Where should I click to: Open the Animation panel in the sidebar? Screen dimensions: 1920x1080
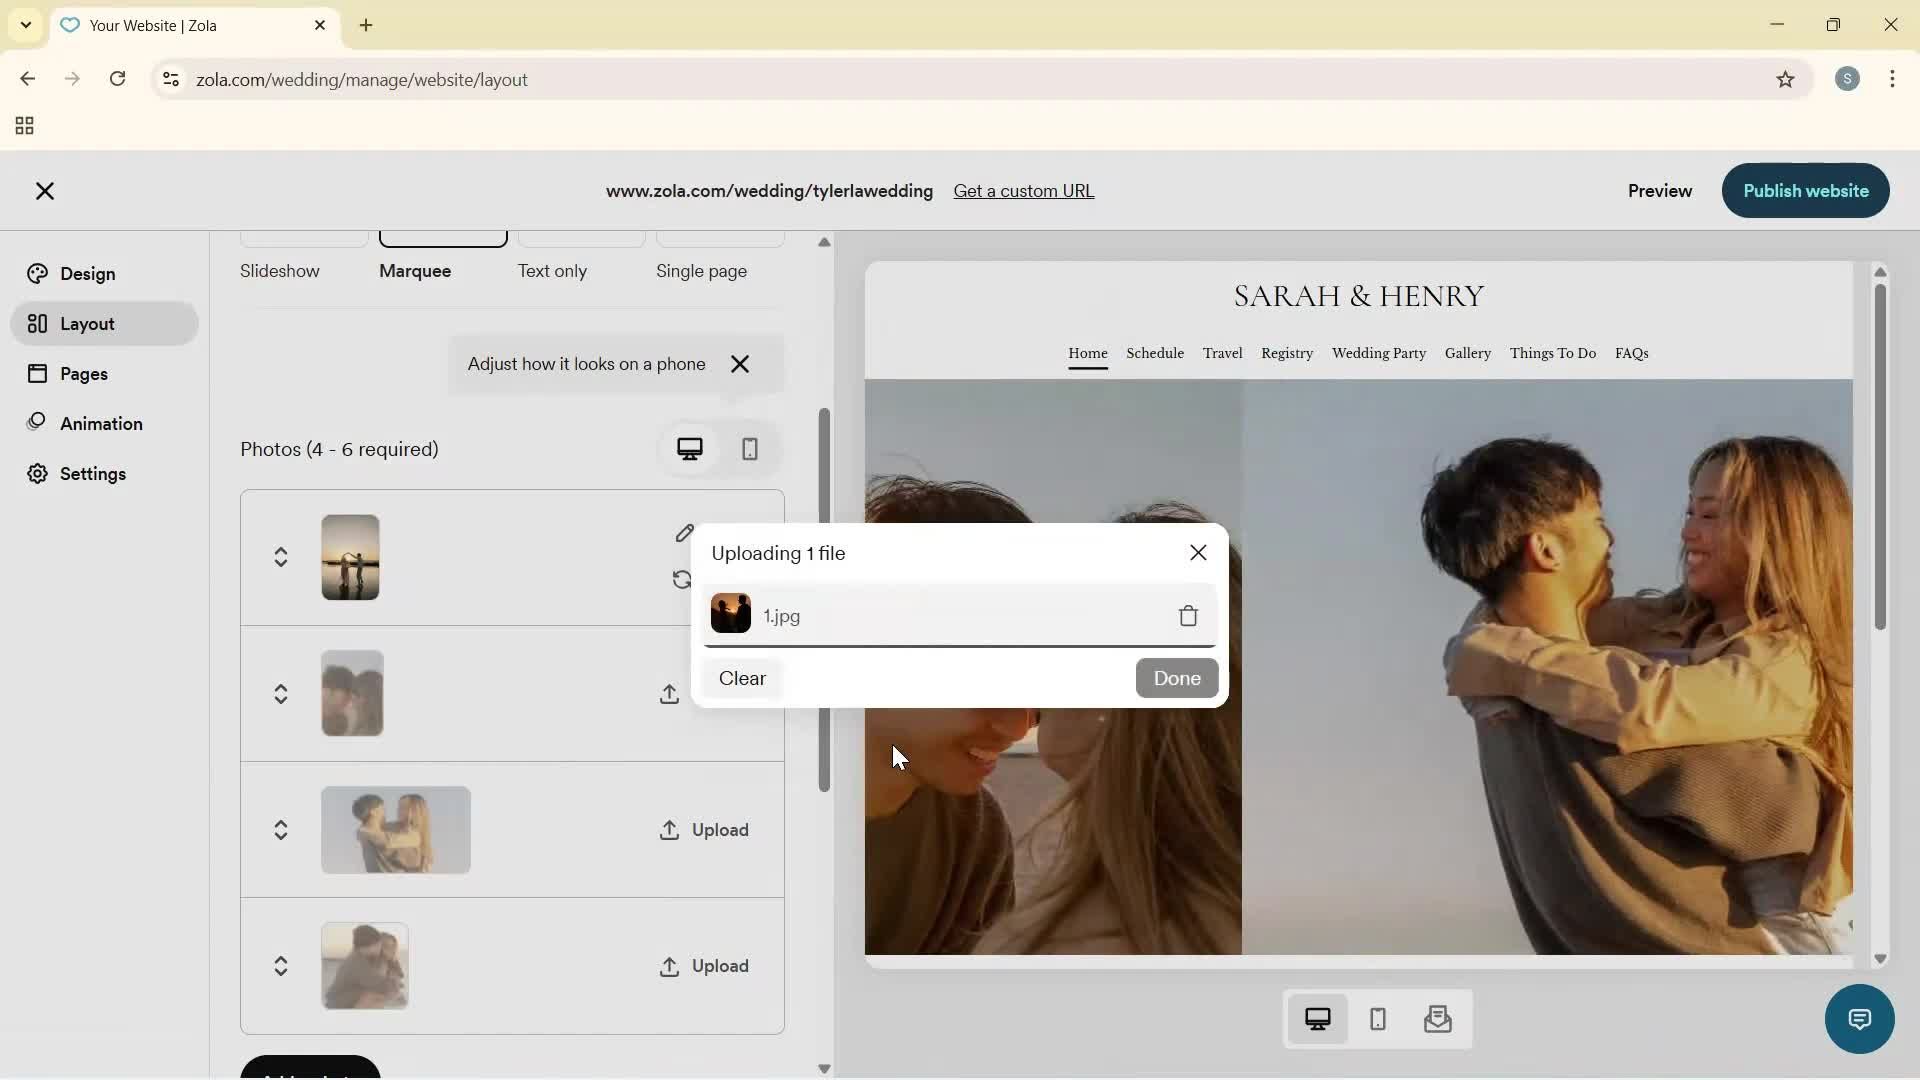click(103, 423)
